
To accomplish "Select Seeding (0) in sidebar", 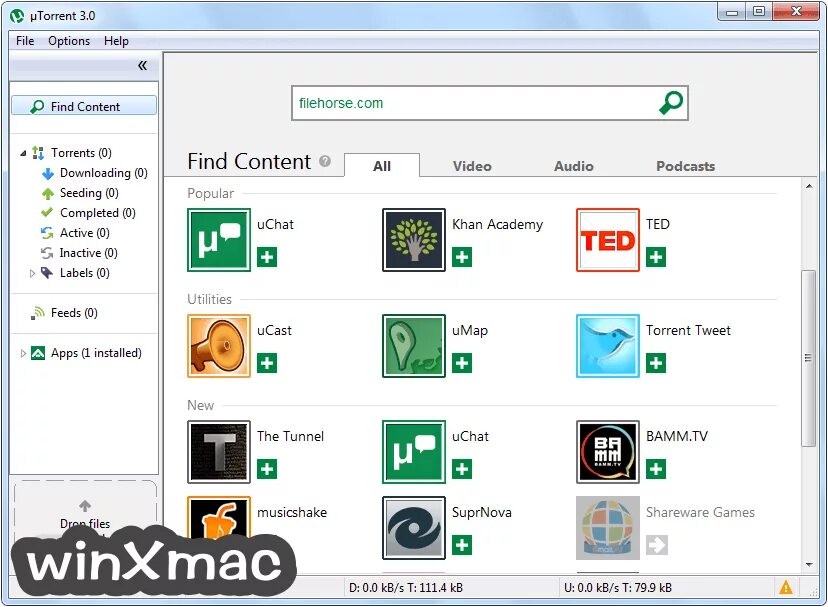I will (89, 193).
